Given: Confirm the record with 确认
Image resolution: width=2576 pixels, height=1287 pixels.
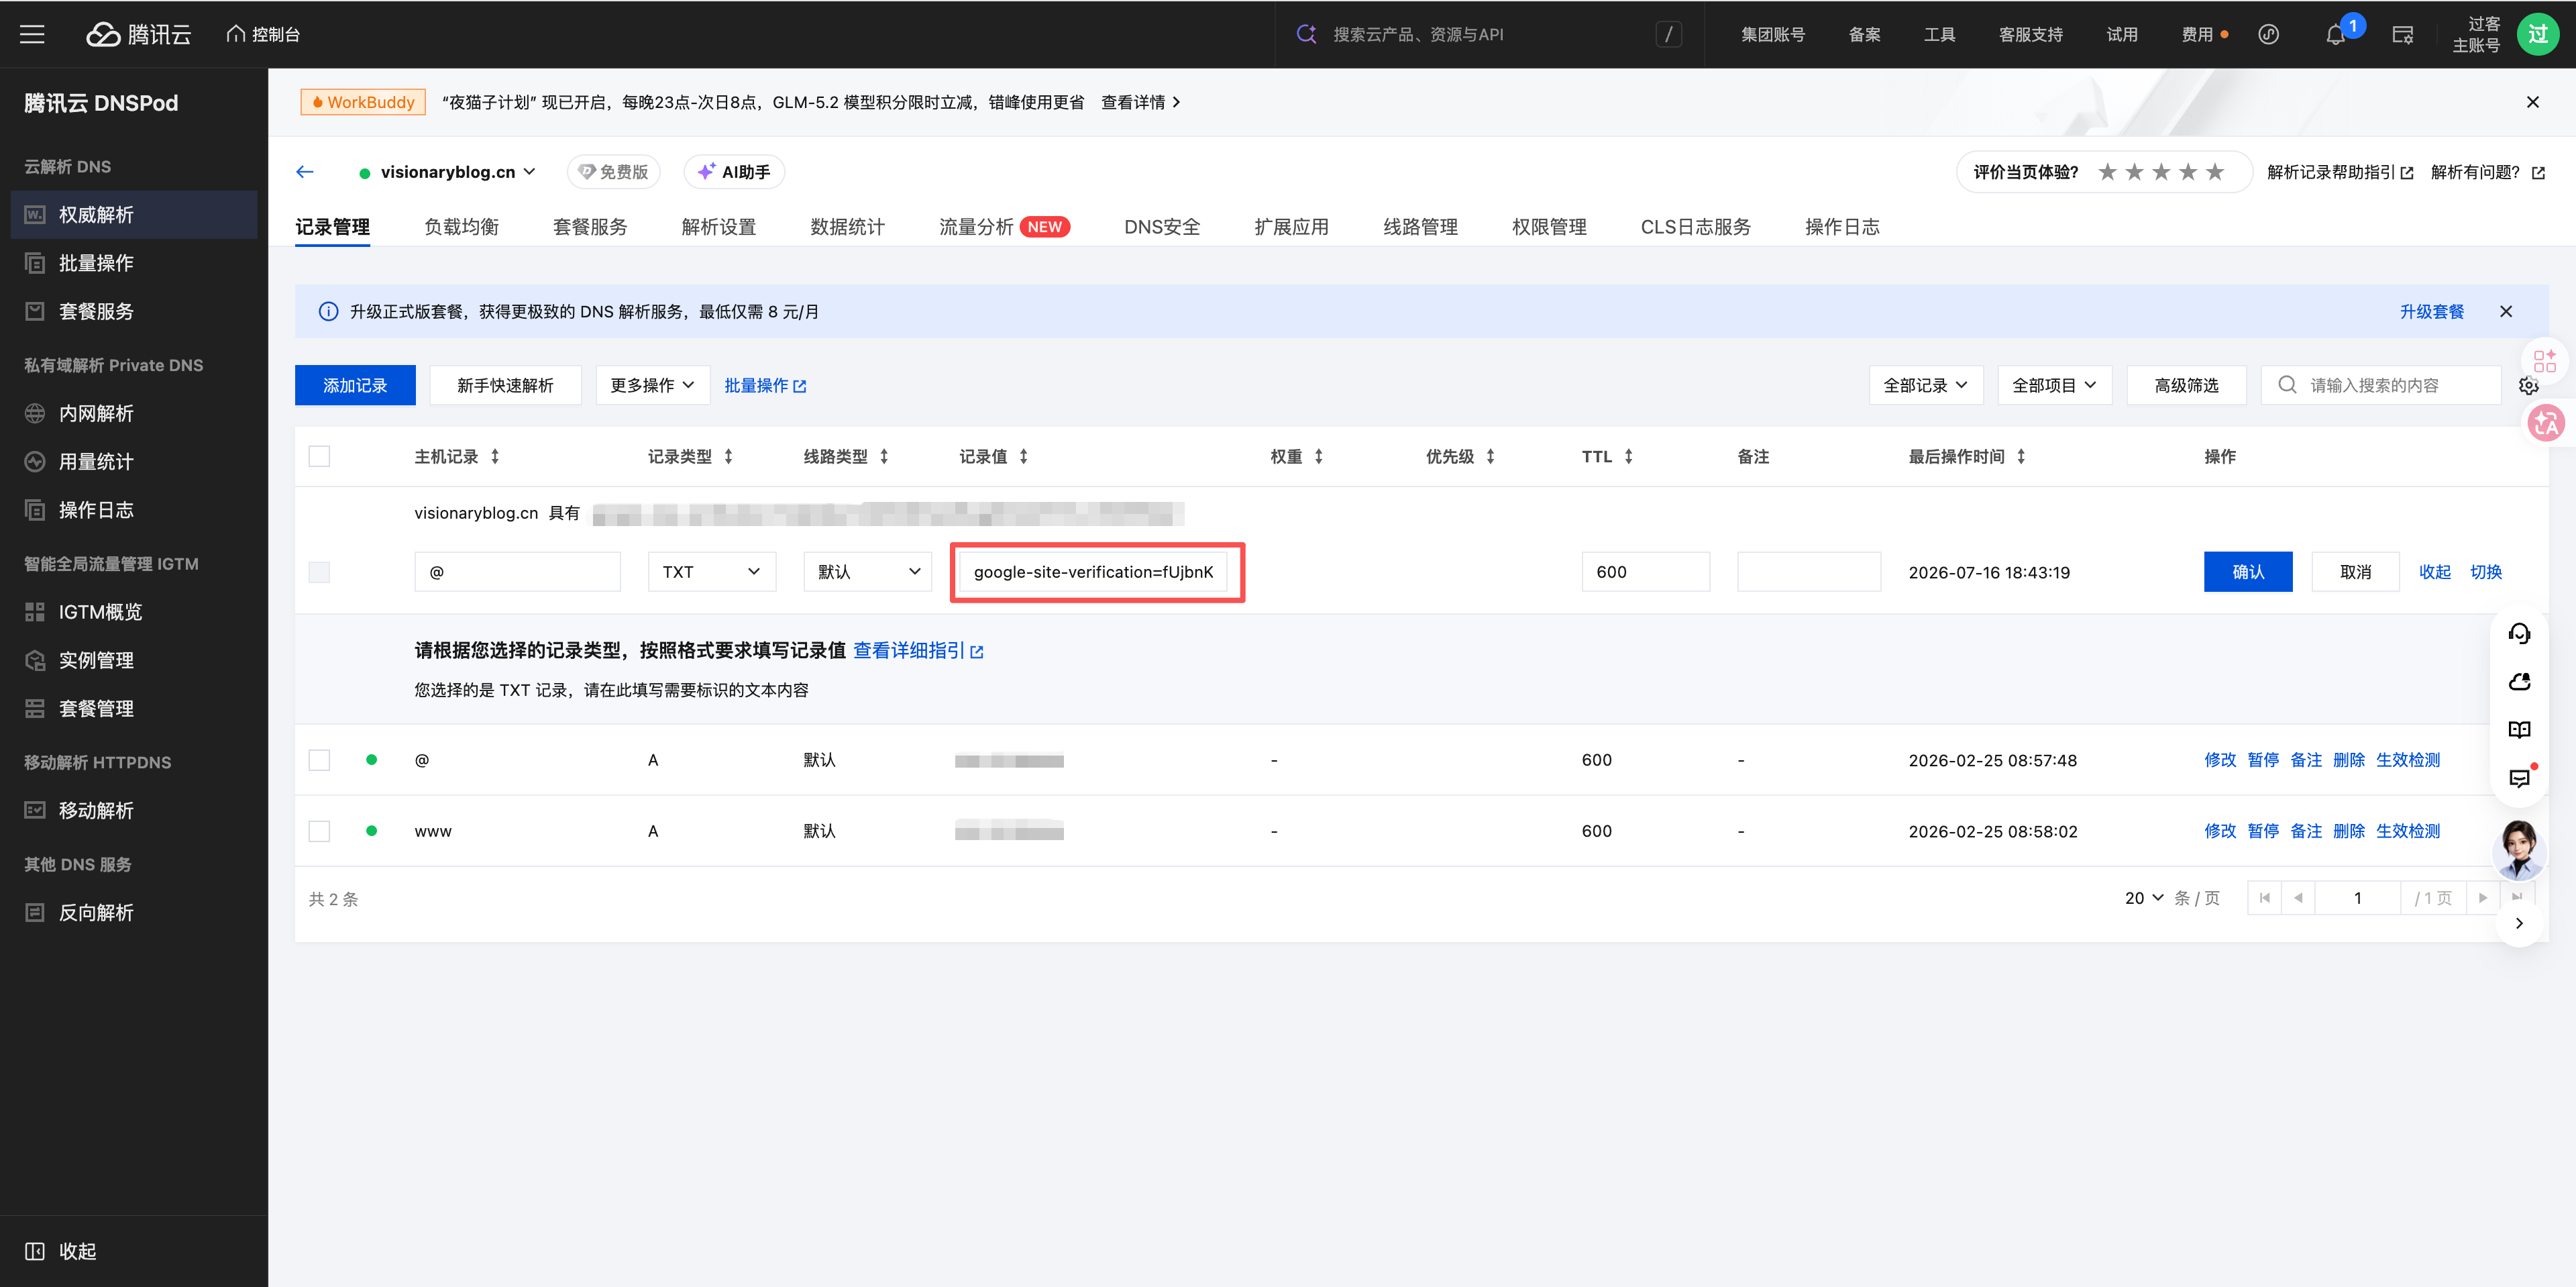Looking at the screenshot, I should 2248,572.
